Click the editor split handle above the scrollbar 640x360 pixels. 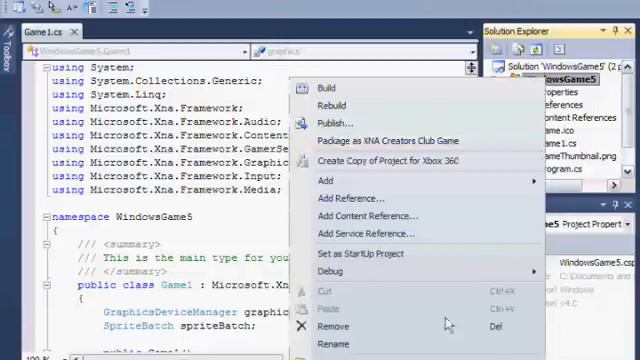point(471,68)
